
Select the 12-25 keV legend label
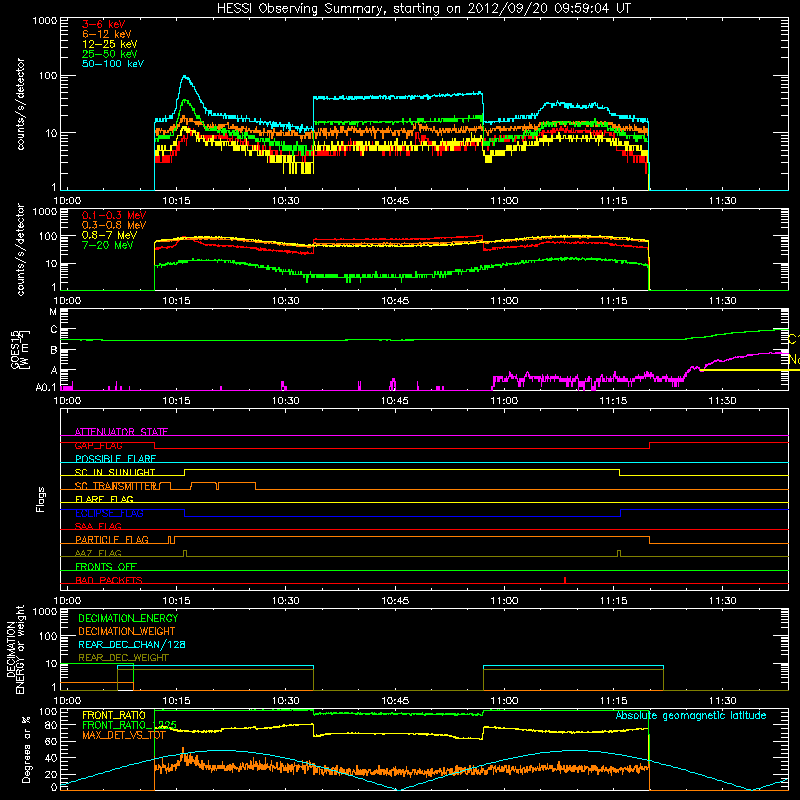(x=110, y=44)
